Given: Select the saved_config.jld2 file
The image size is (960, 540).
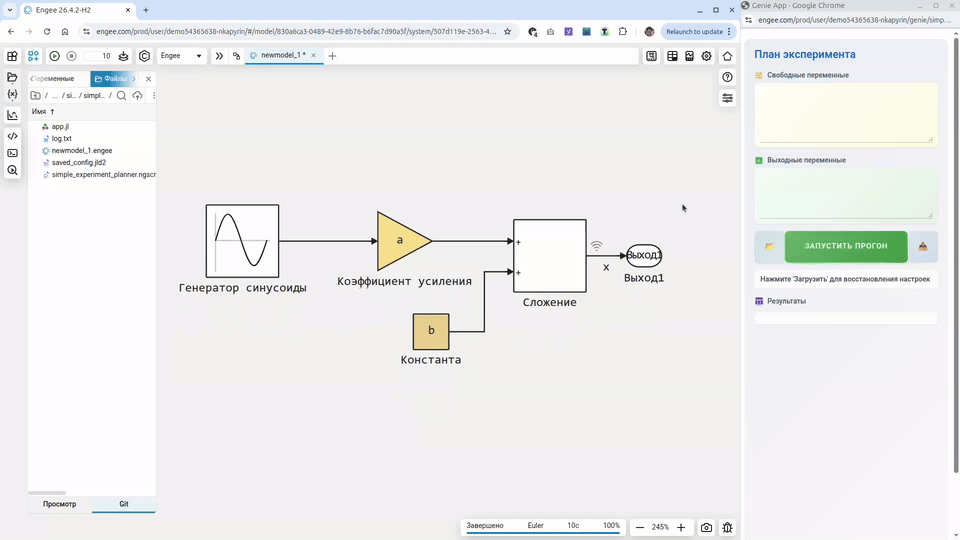Looking at the screenshot, I should click(x=78, y=162).
